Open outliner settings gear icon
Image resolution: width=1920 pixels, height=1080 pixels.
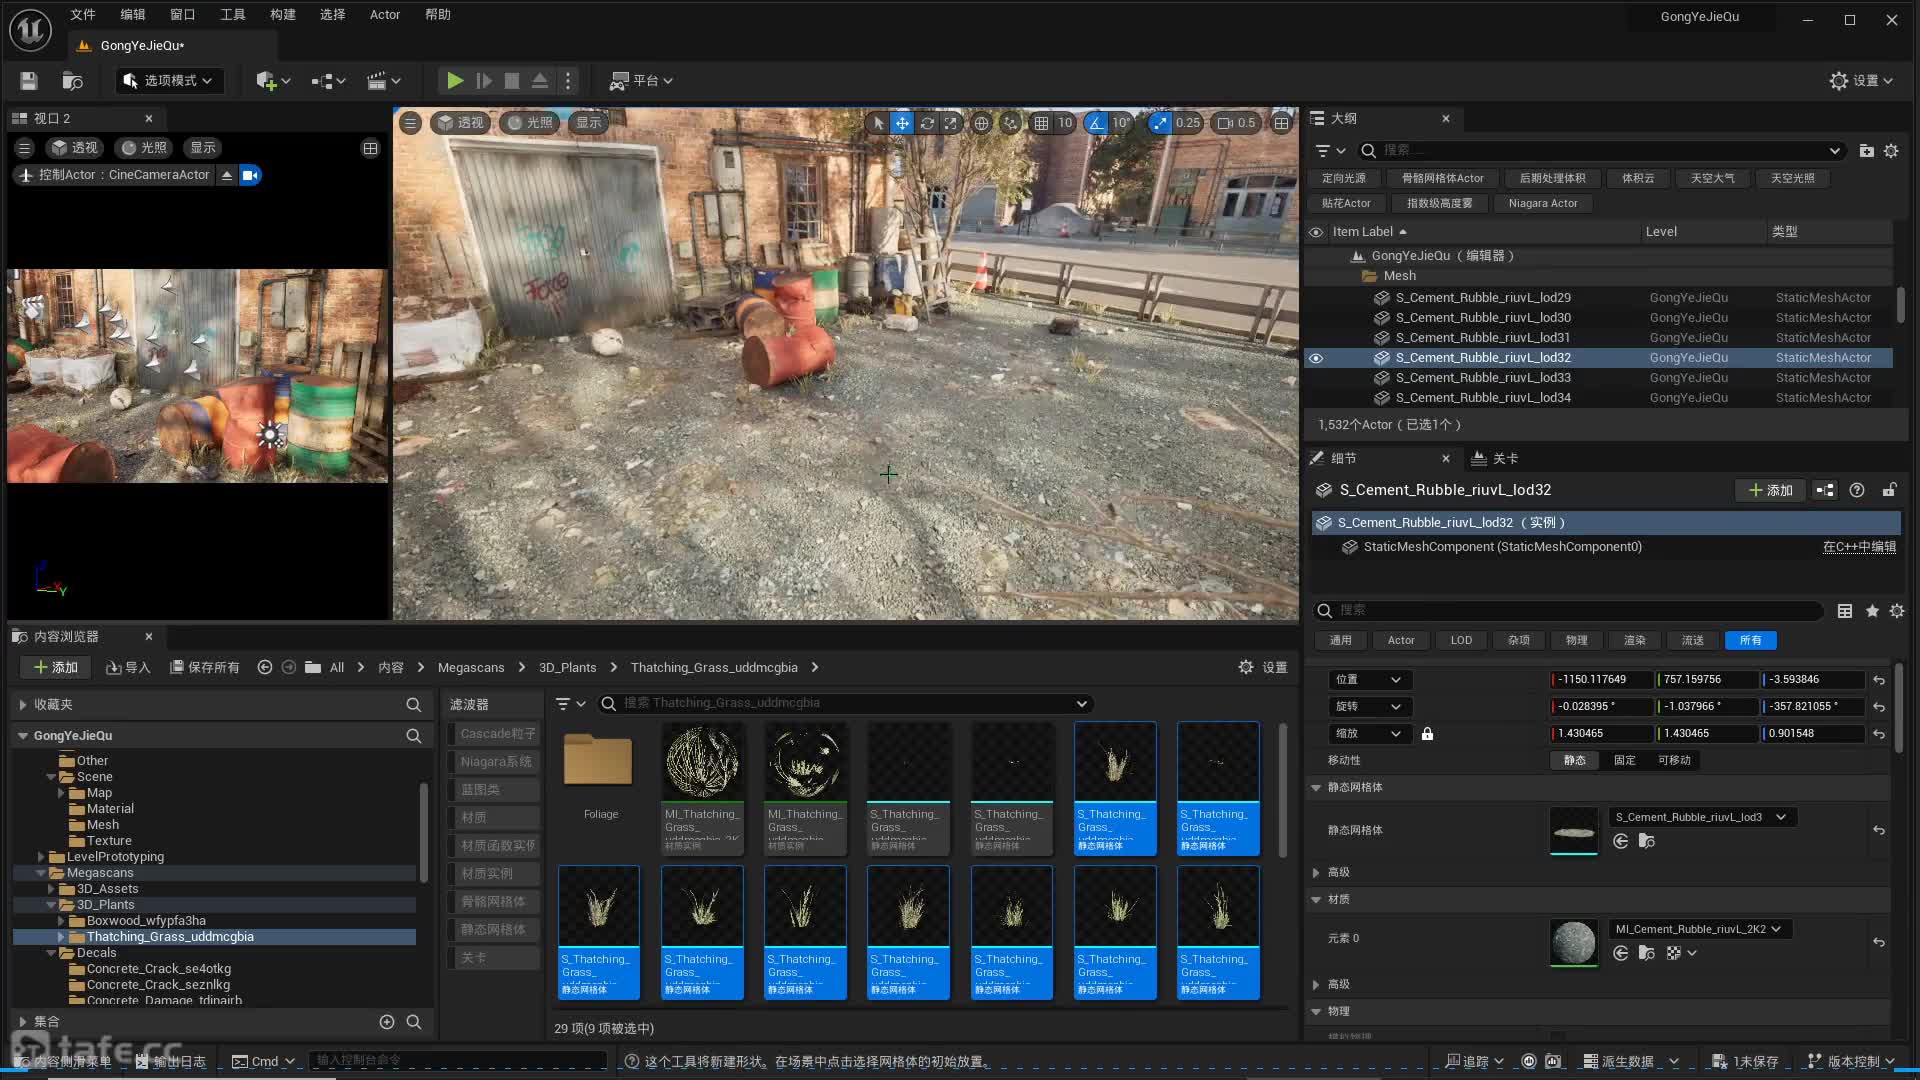1891,151
